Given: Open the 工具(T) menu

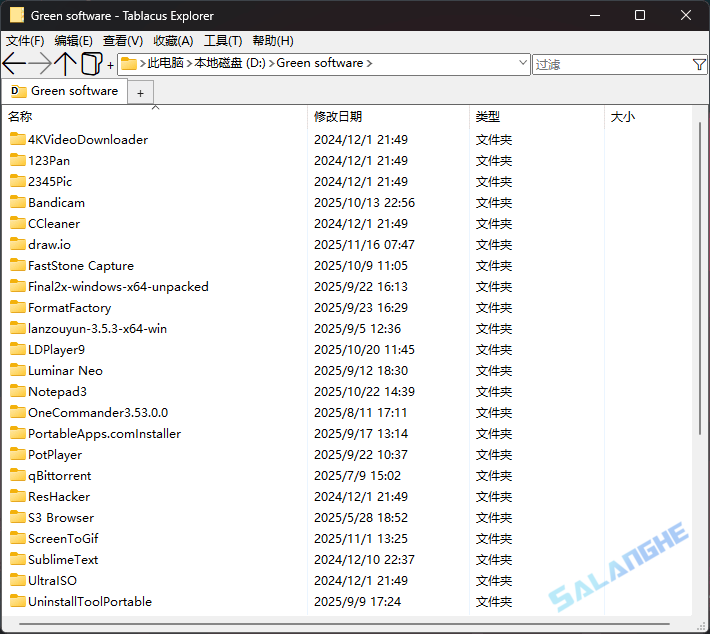Looking at the screenshot, I should click(x=223, y=41).
